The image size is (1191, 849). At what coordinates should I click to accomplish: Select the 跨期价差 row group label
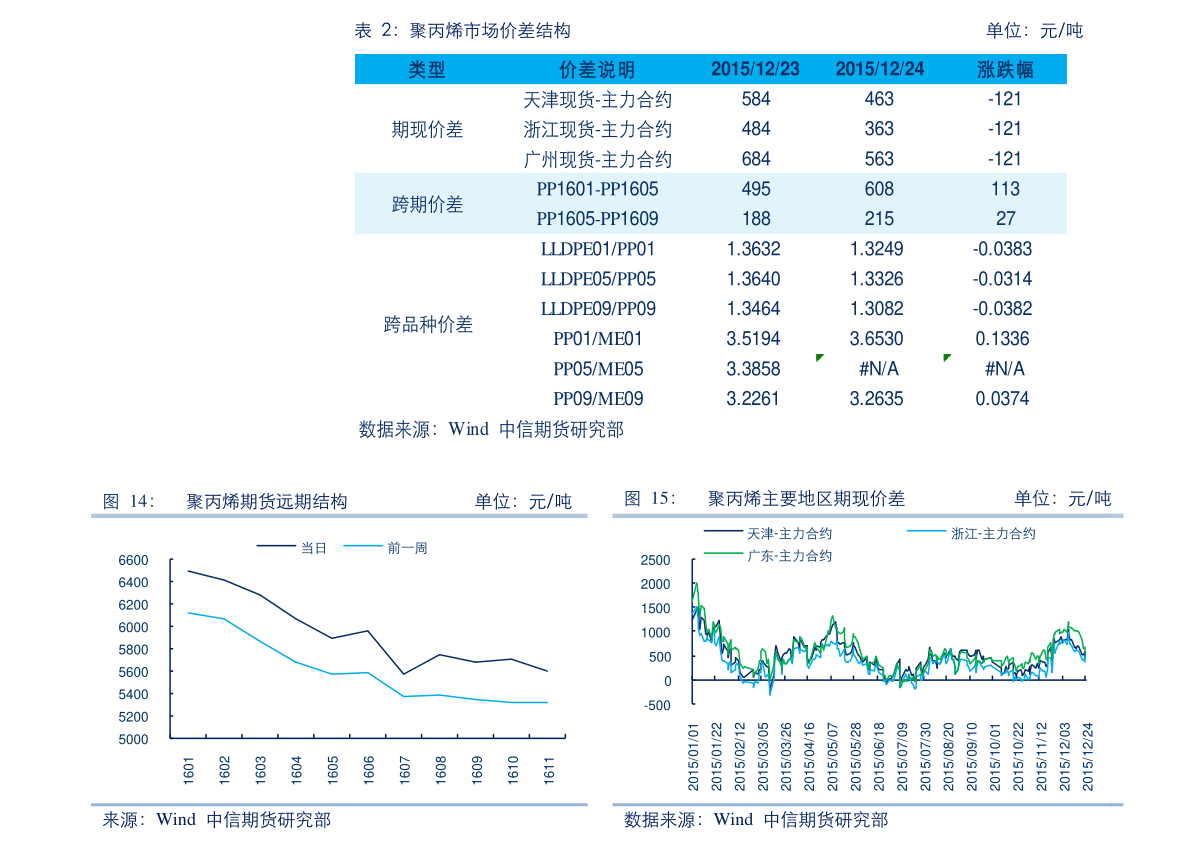point(427,205)
